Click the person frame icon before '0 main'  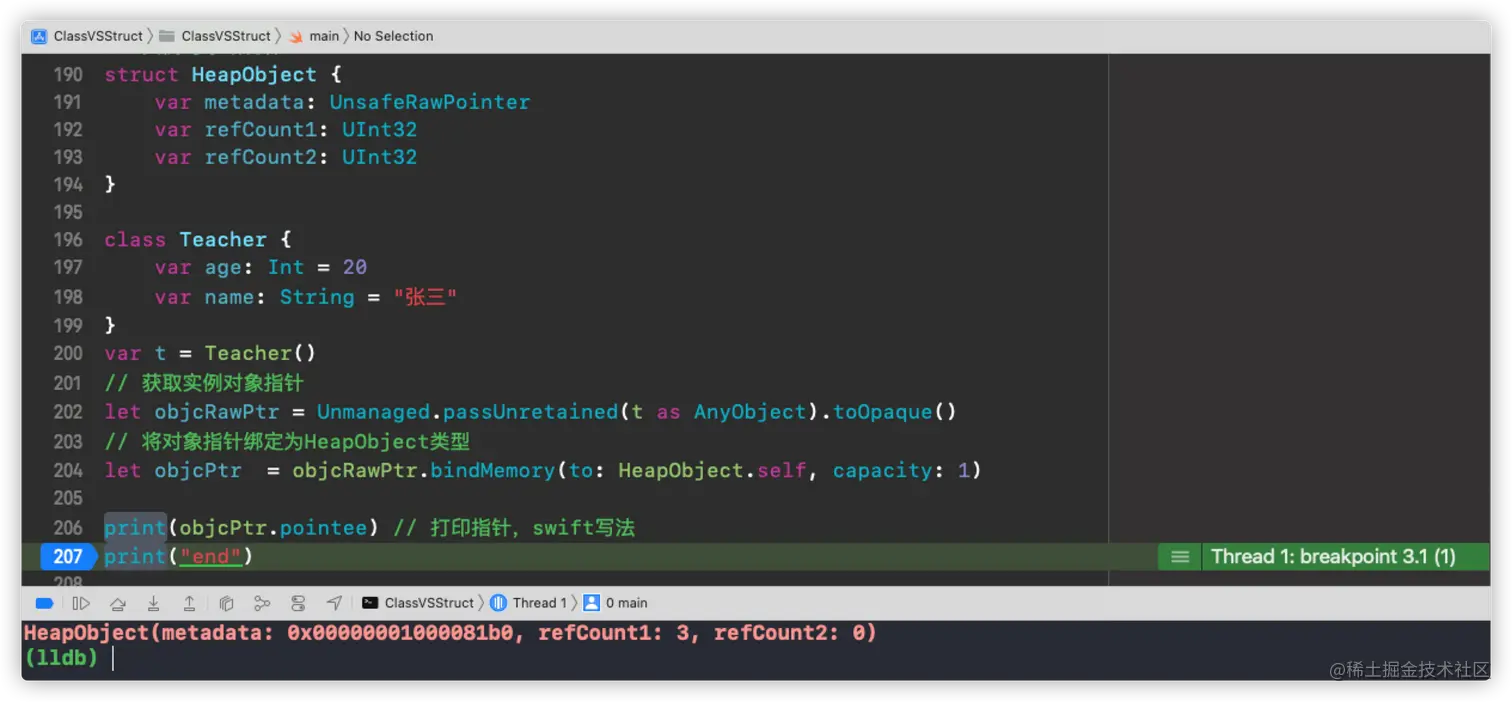point(591,603)
